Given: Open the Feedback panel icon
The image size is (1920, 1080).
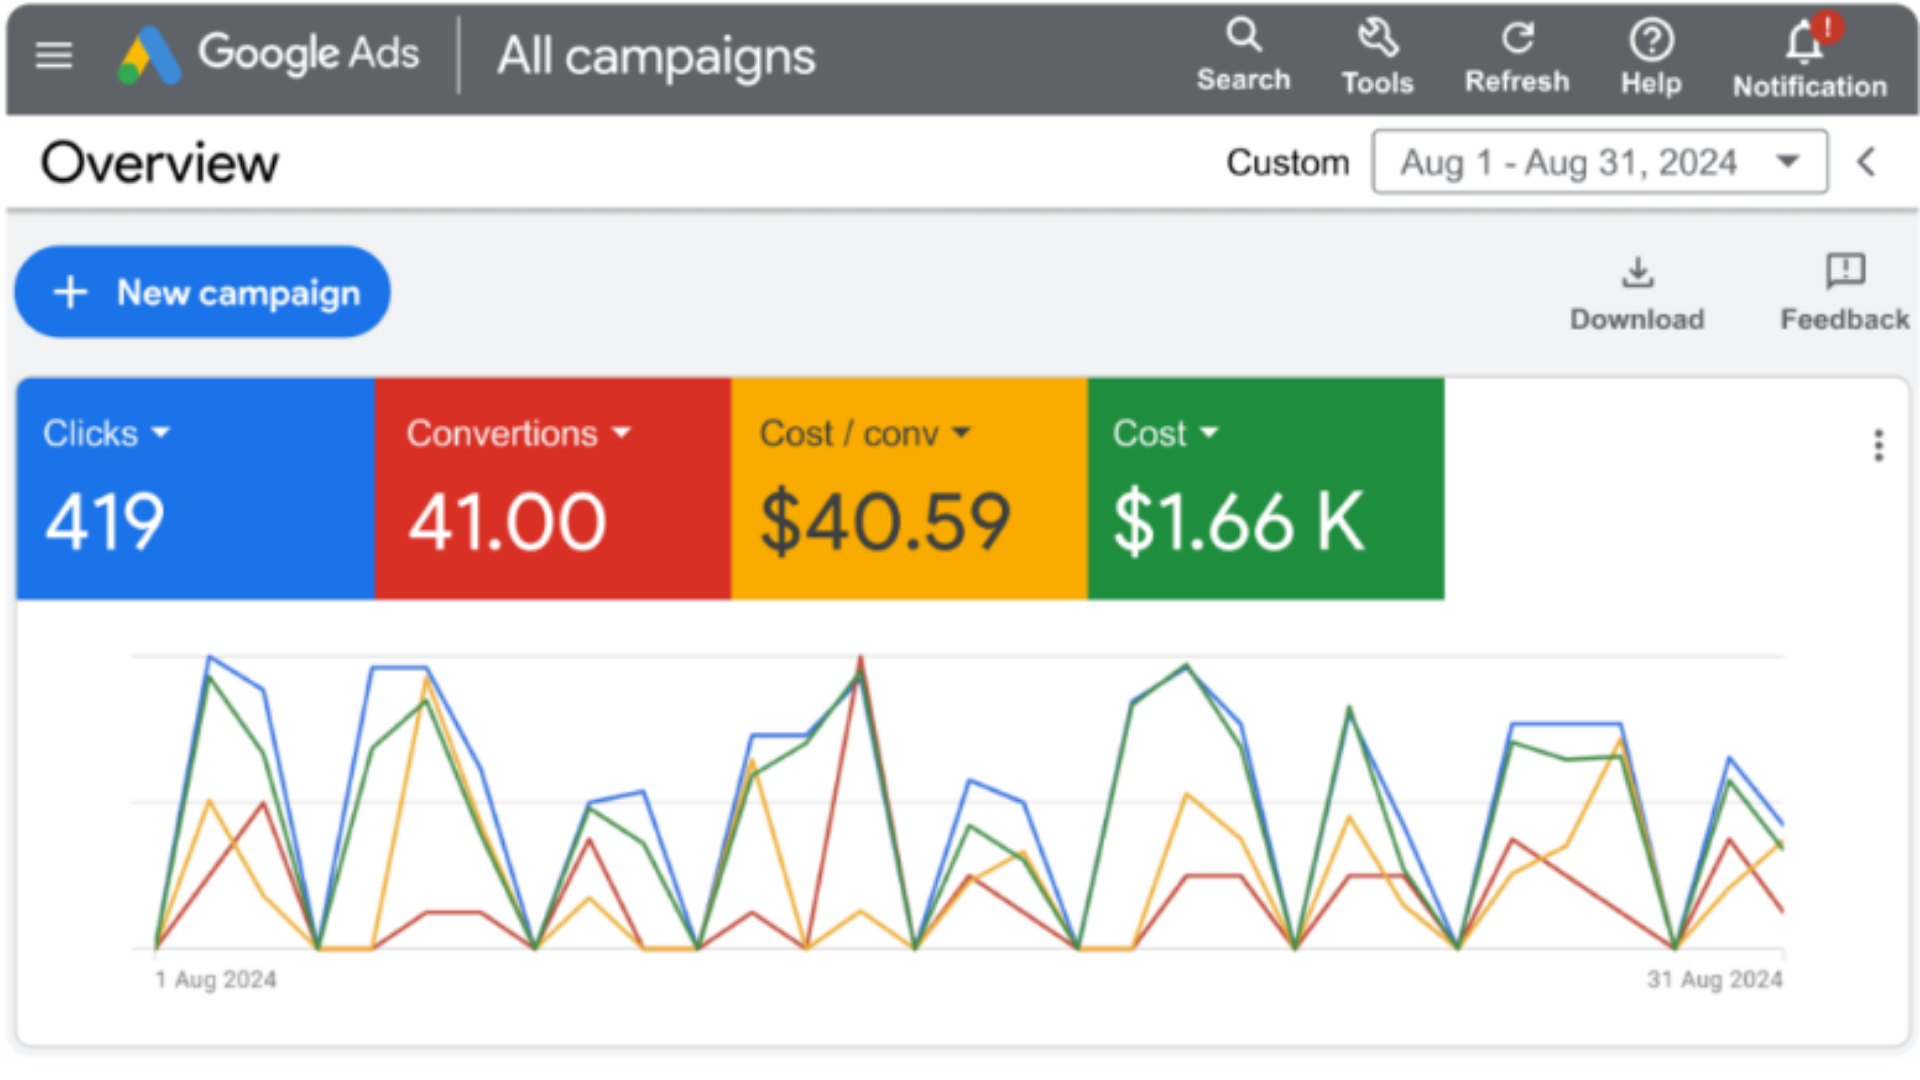Looking at the screenshot, I should coord(1843,271).
